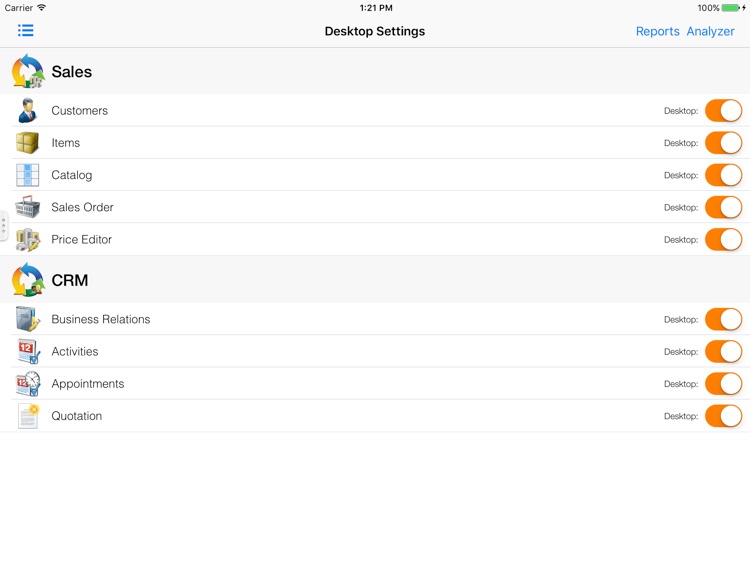The image size is (750, 563).
Task: Select the Appointments label
Action: (x=88, y=384)
